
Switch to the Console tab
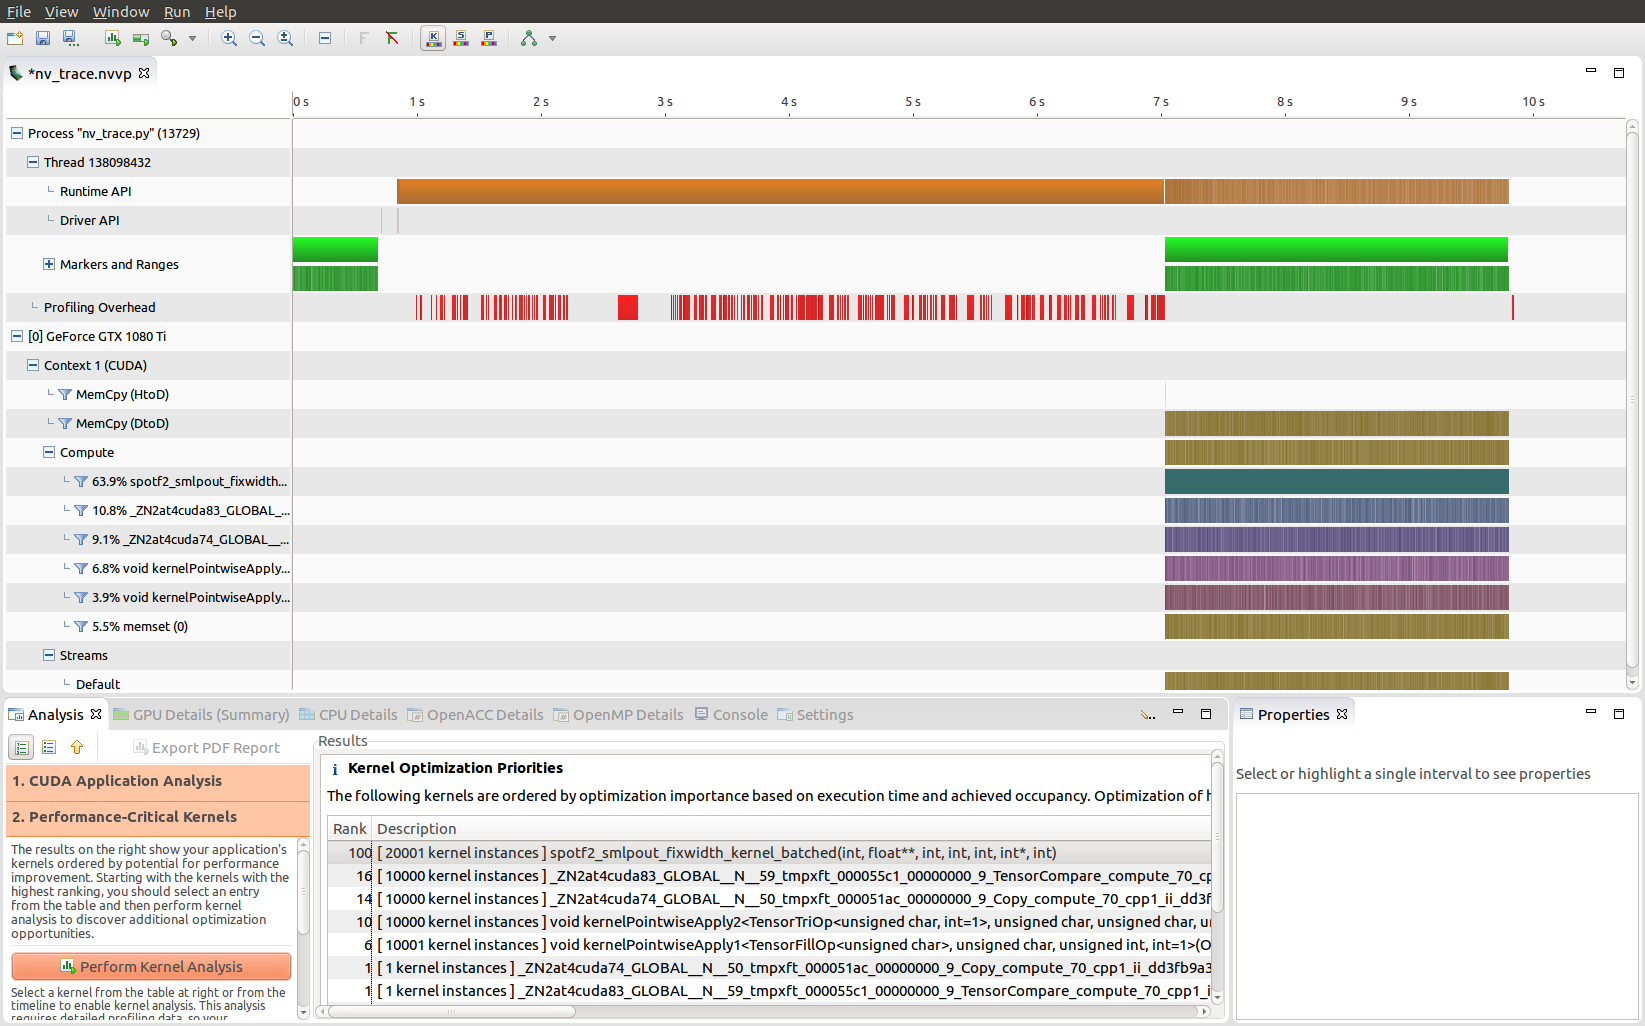point(731,715)
